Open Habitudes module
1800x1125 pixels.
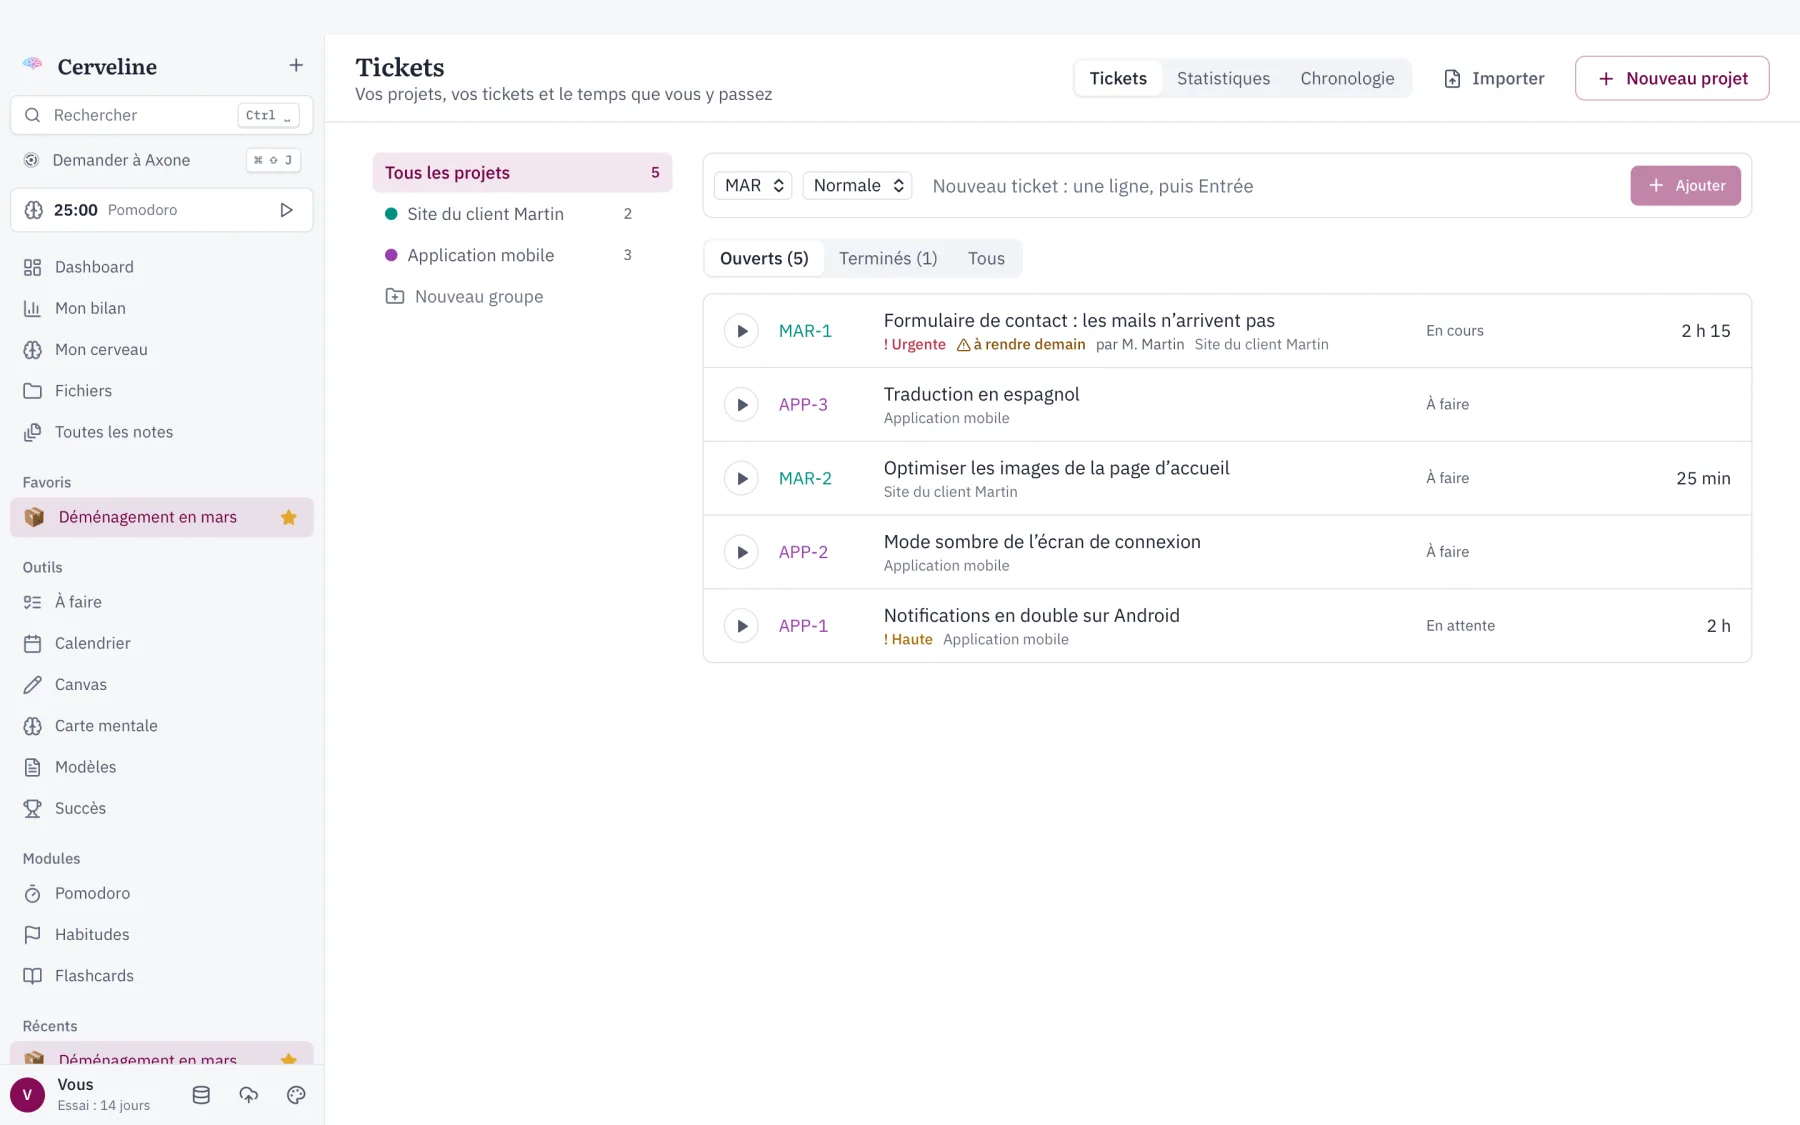coord(162,934)
